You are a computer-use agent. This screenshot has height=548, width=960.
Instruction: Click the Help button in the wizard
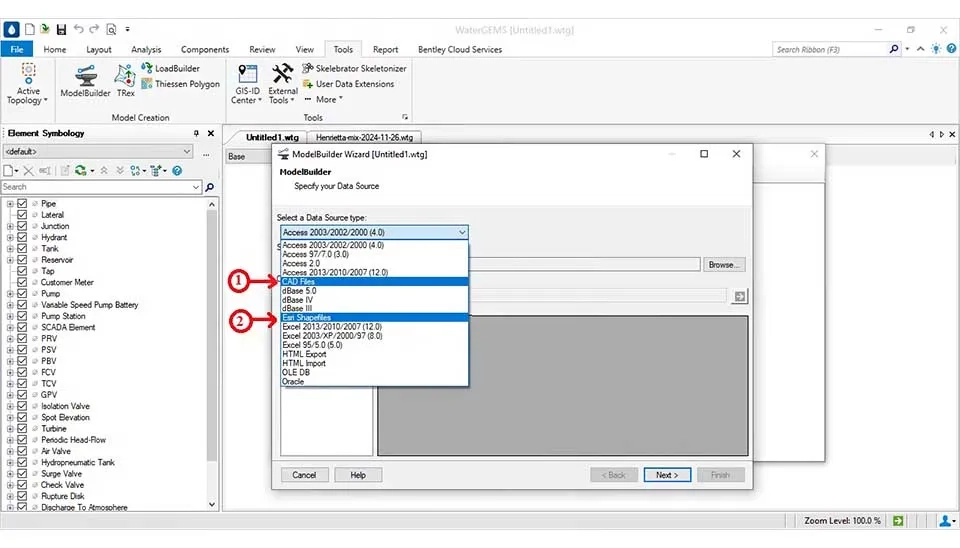(x=358, y=475)
